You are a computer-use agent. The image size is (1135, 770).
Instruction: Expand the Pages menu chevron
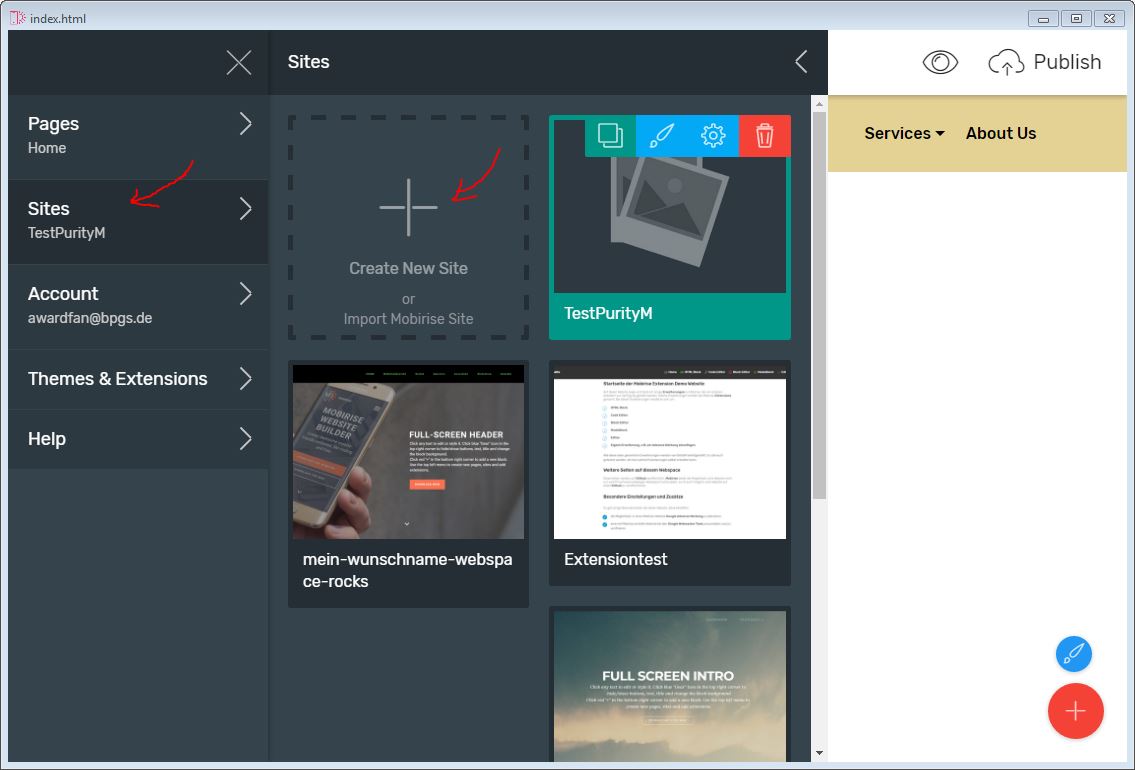click(246, 124)
